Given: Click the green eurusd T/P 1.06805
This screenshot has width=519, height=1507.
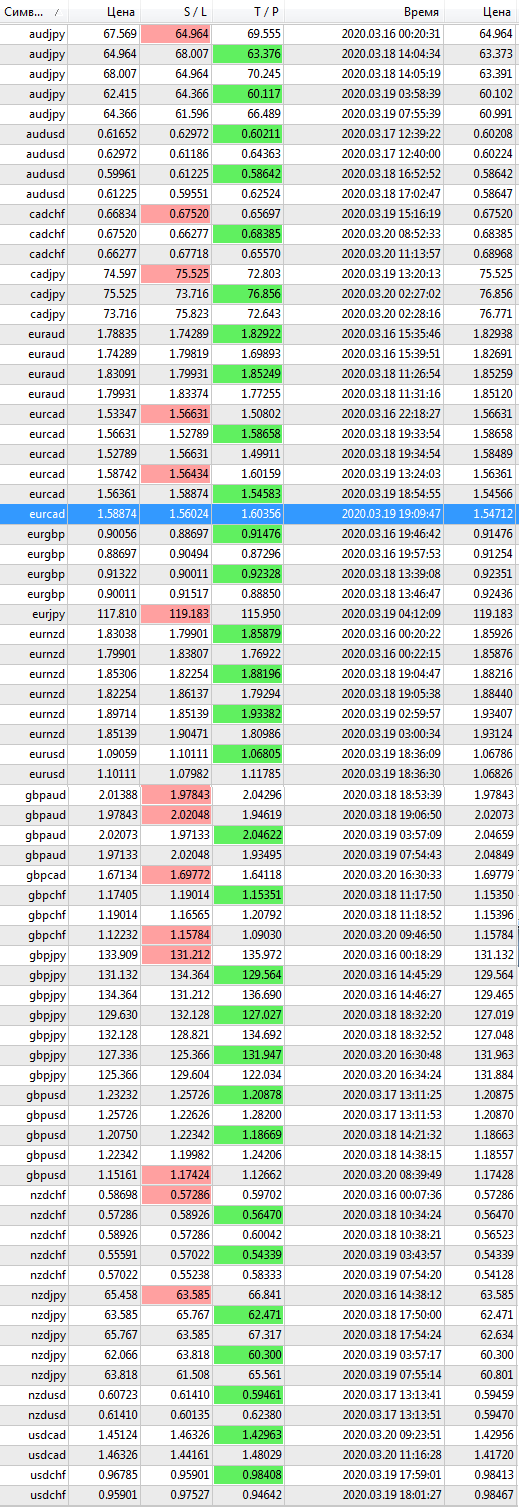Looking at the screenshot, I should (x=249, y=754).
